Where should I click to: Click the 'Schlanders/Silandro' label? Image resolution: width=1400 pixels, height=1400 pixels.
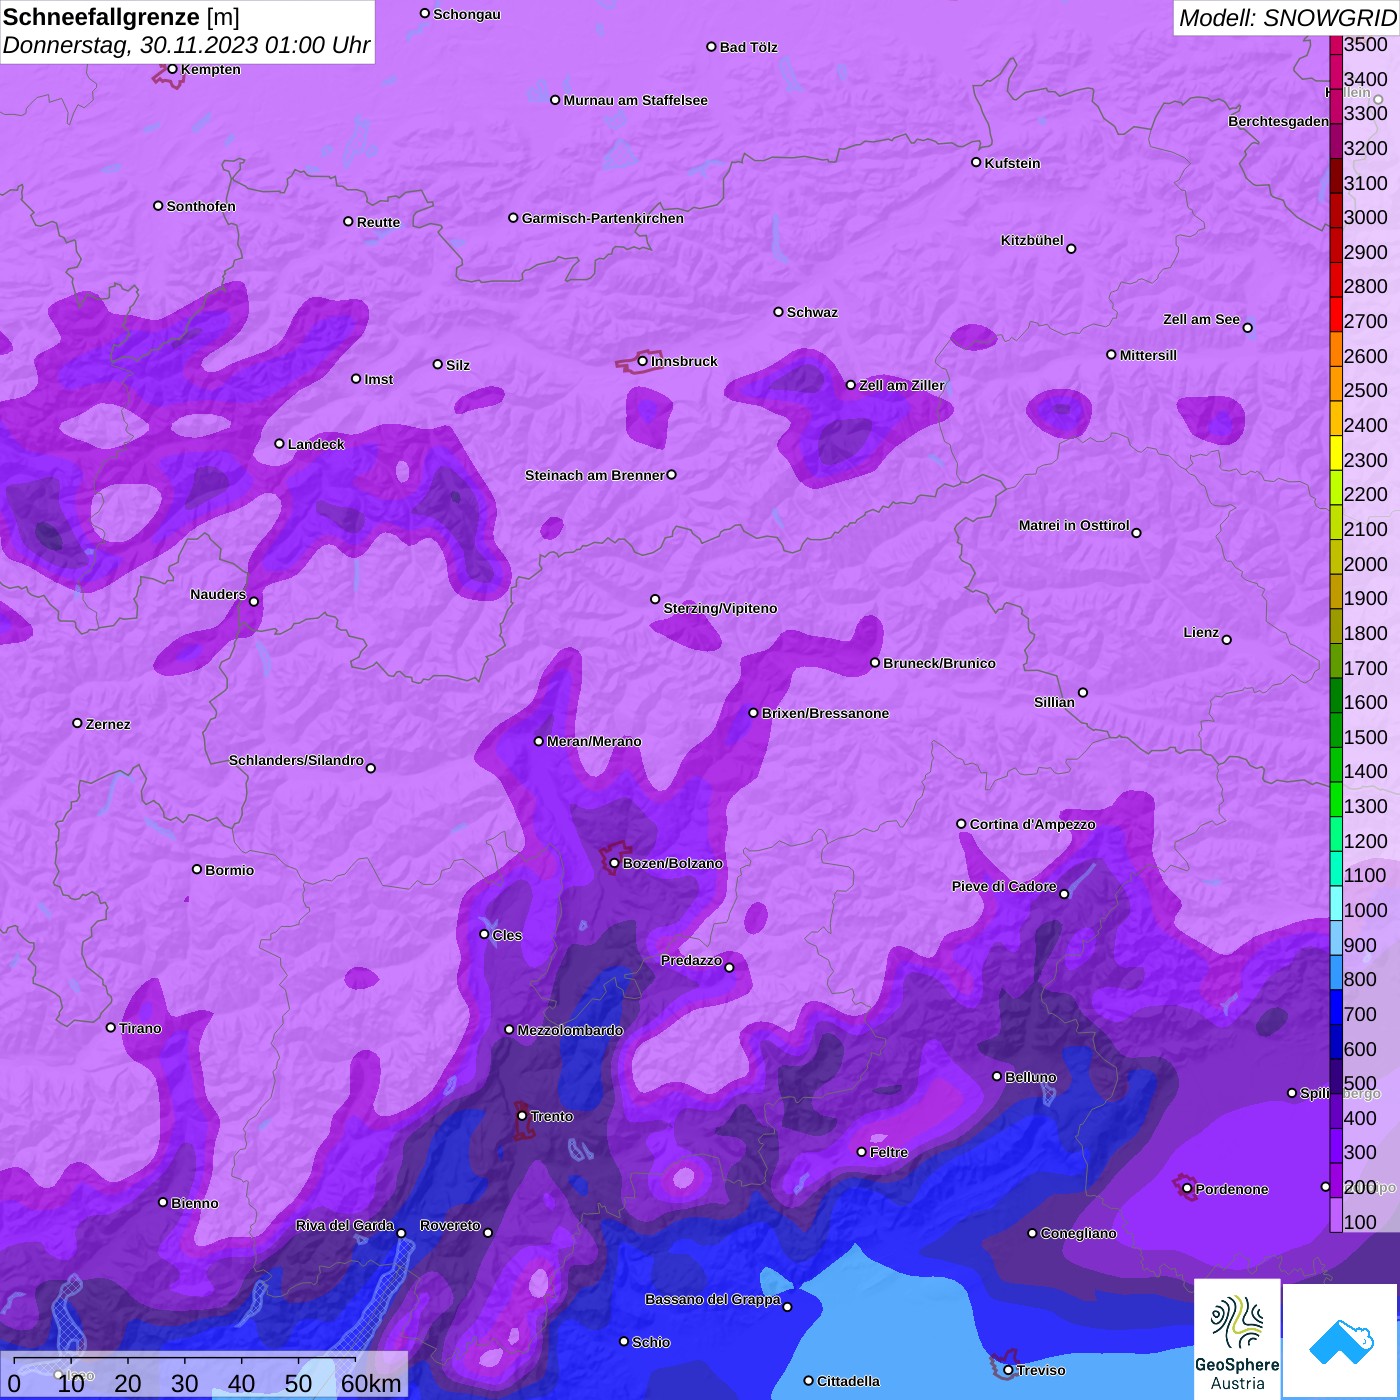tap(297, 761)
